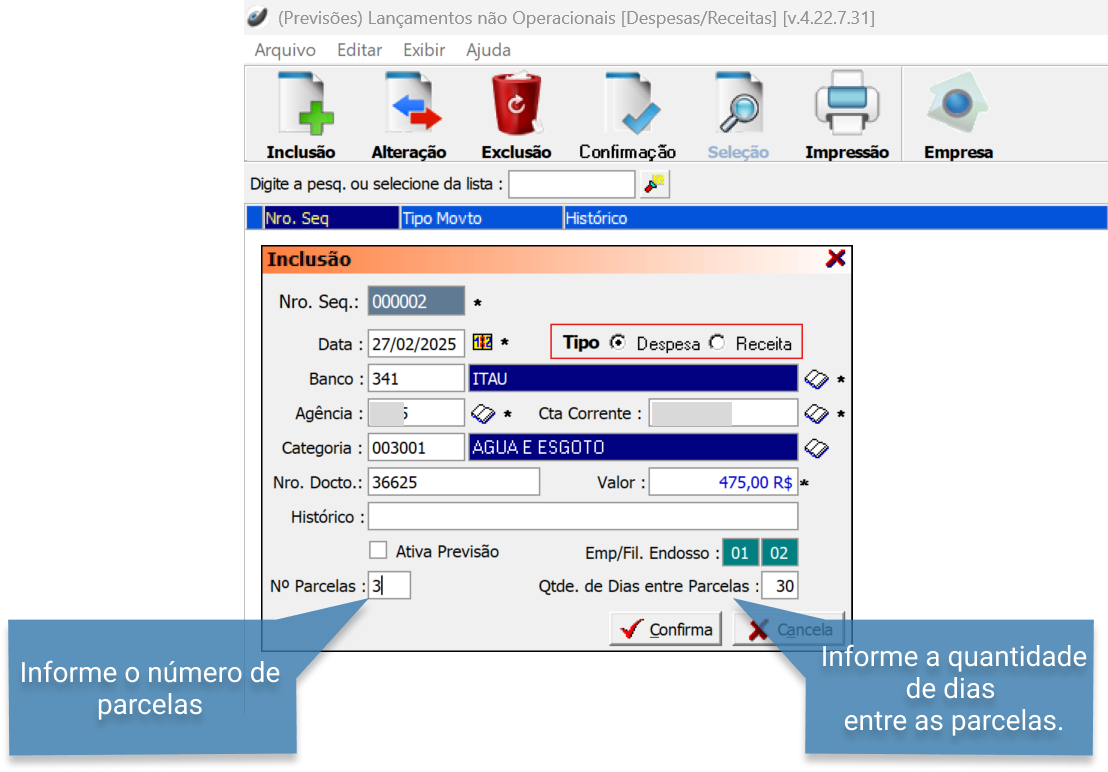Image resolution: width=1108 pixels, height=772 pixels.
Task: Click the Empresa toolbar icon
Action: point(957,105)
